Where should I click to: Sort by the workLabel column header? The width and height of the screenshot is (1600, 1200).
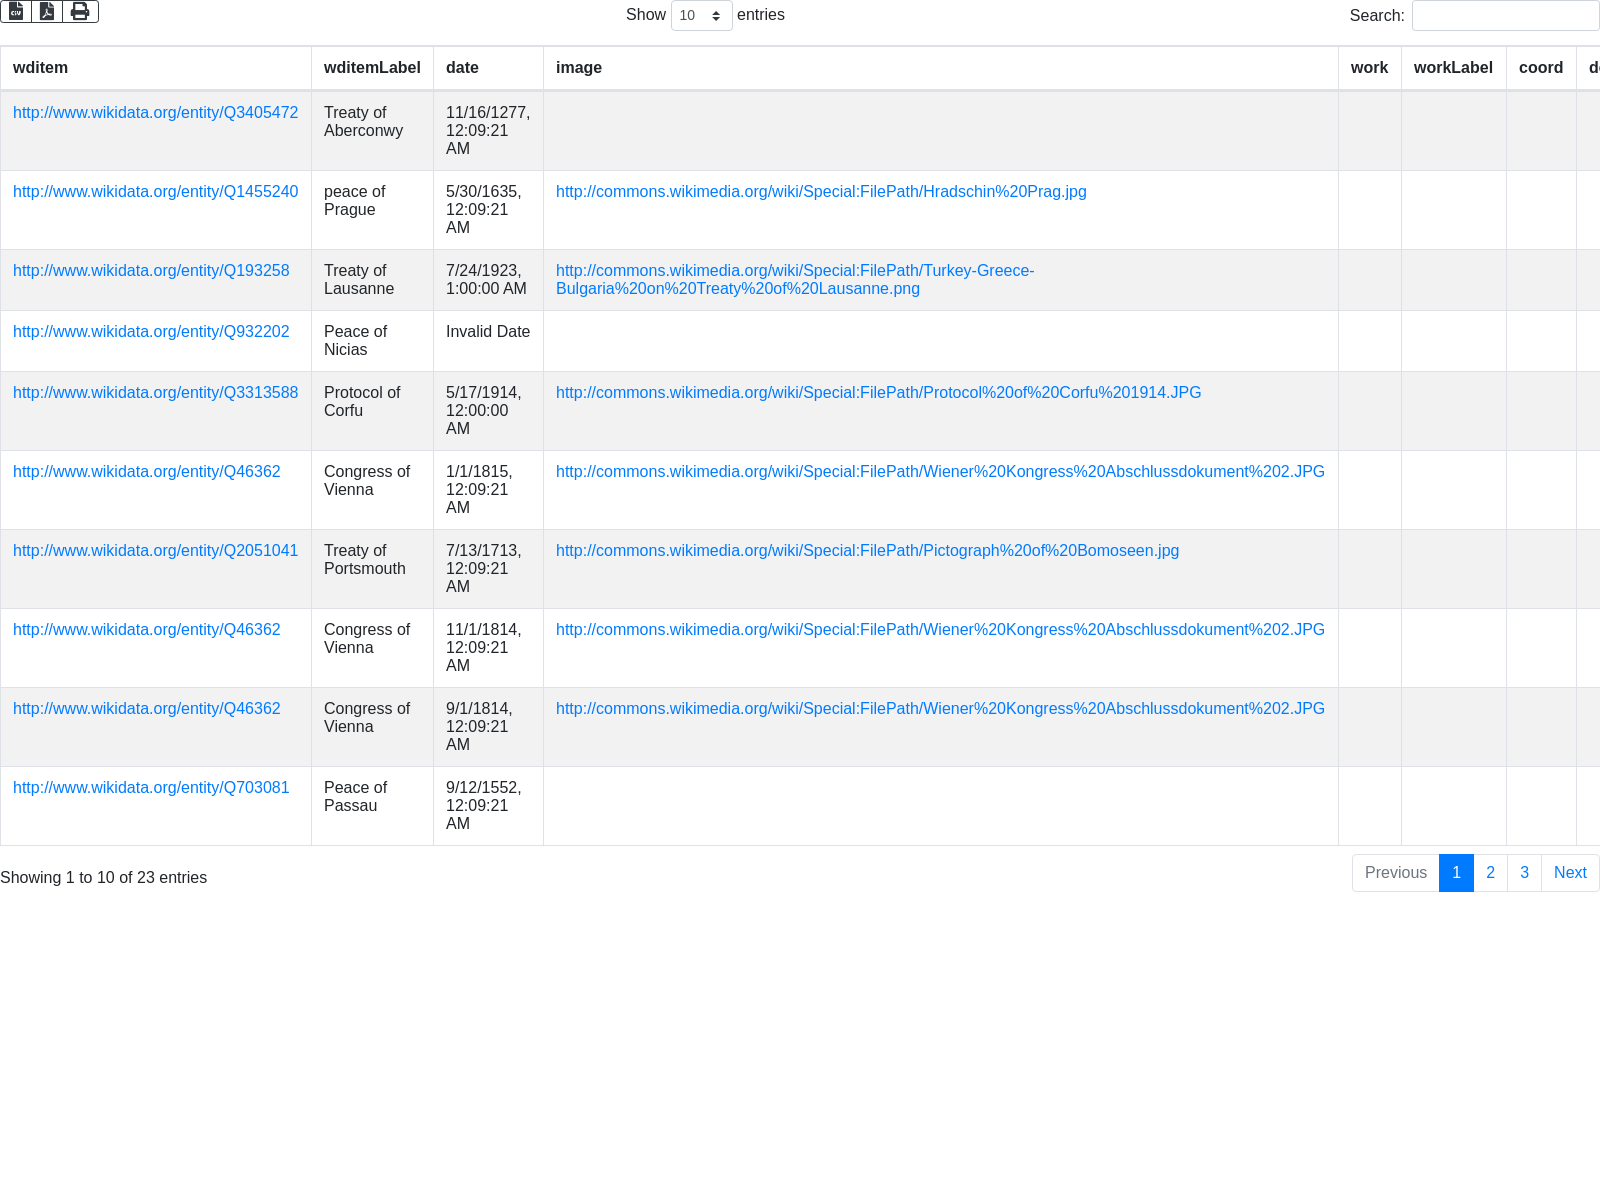point(1452,68)
